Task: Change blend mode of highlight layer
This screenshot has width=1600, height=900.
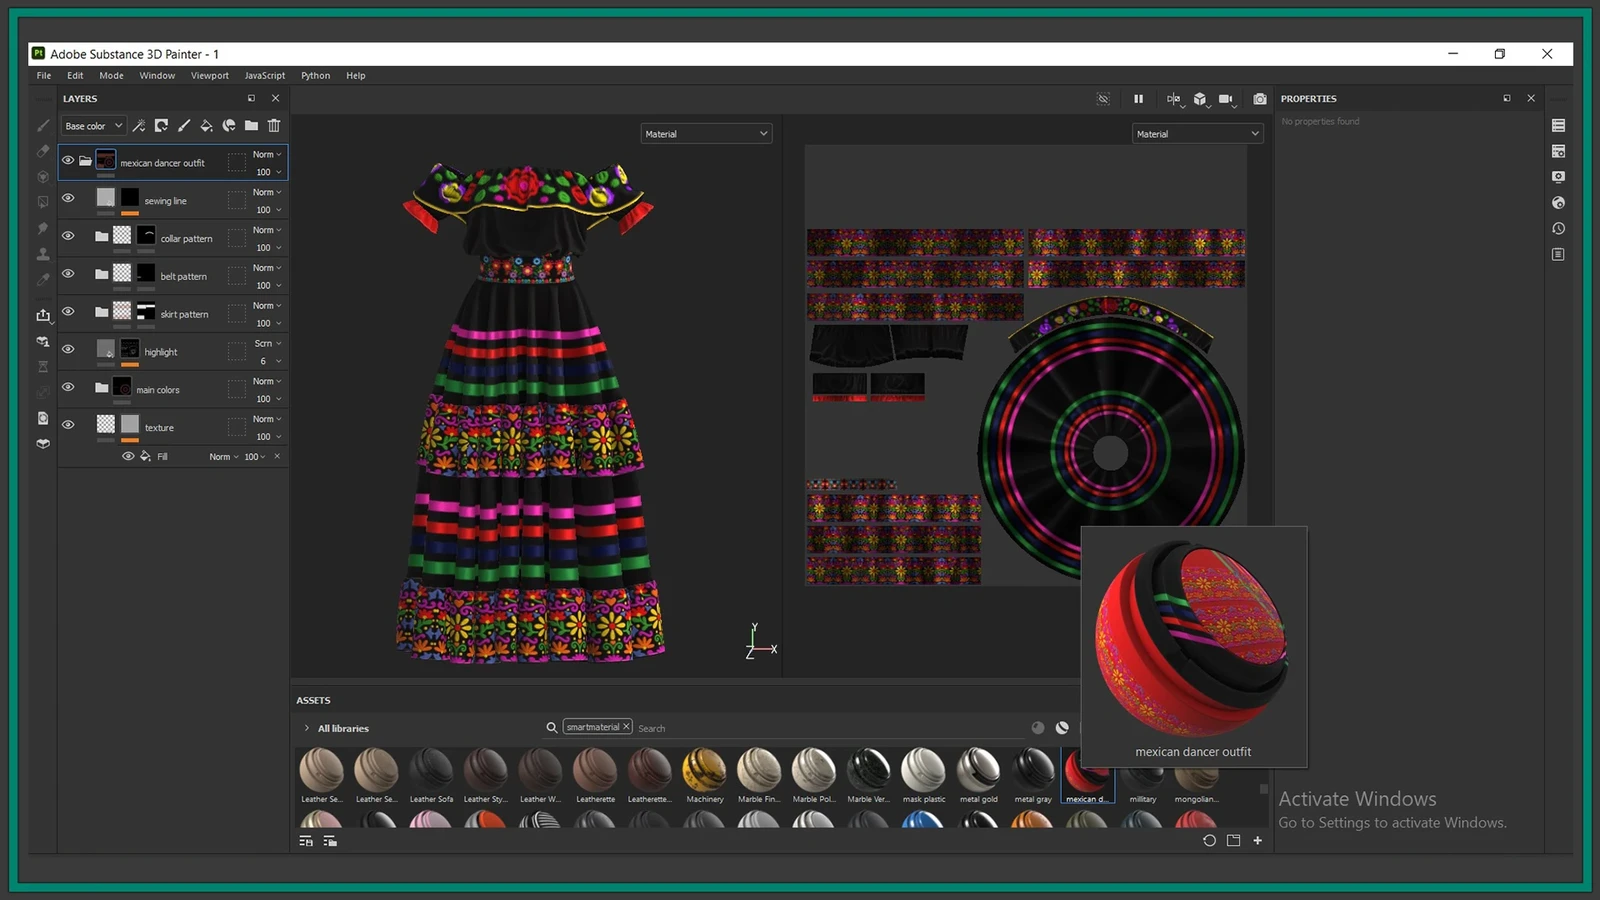Action: pyautogui.click(x=267, y=344)
